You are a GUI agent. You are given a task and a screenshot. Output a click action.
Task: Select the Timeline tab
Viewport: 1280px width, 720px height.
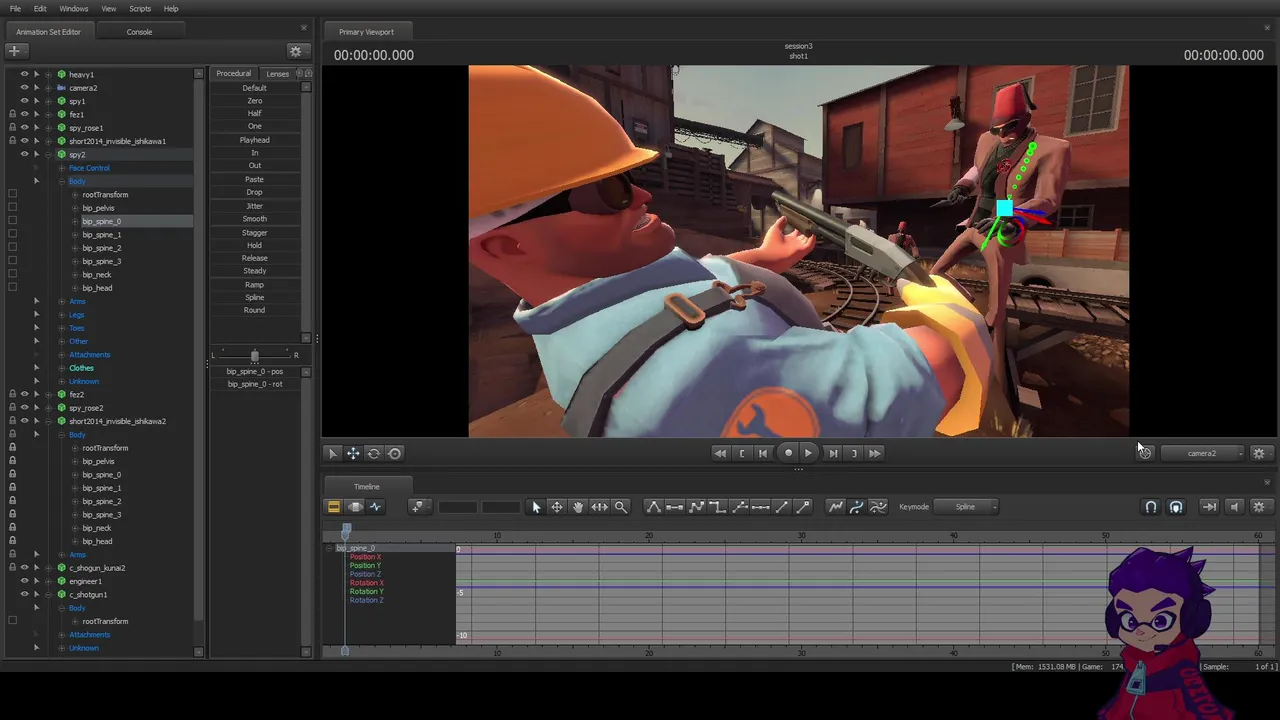[x=366, y=487]
